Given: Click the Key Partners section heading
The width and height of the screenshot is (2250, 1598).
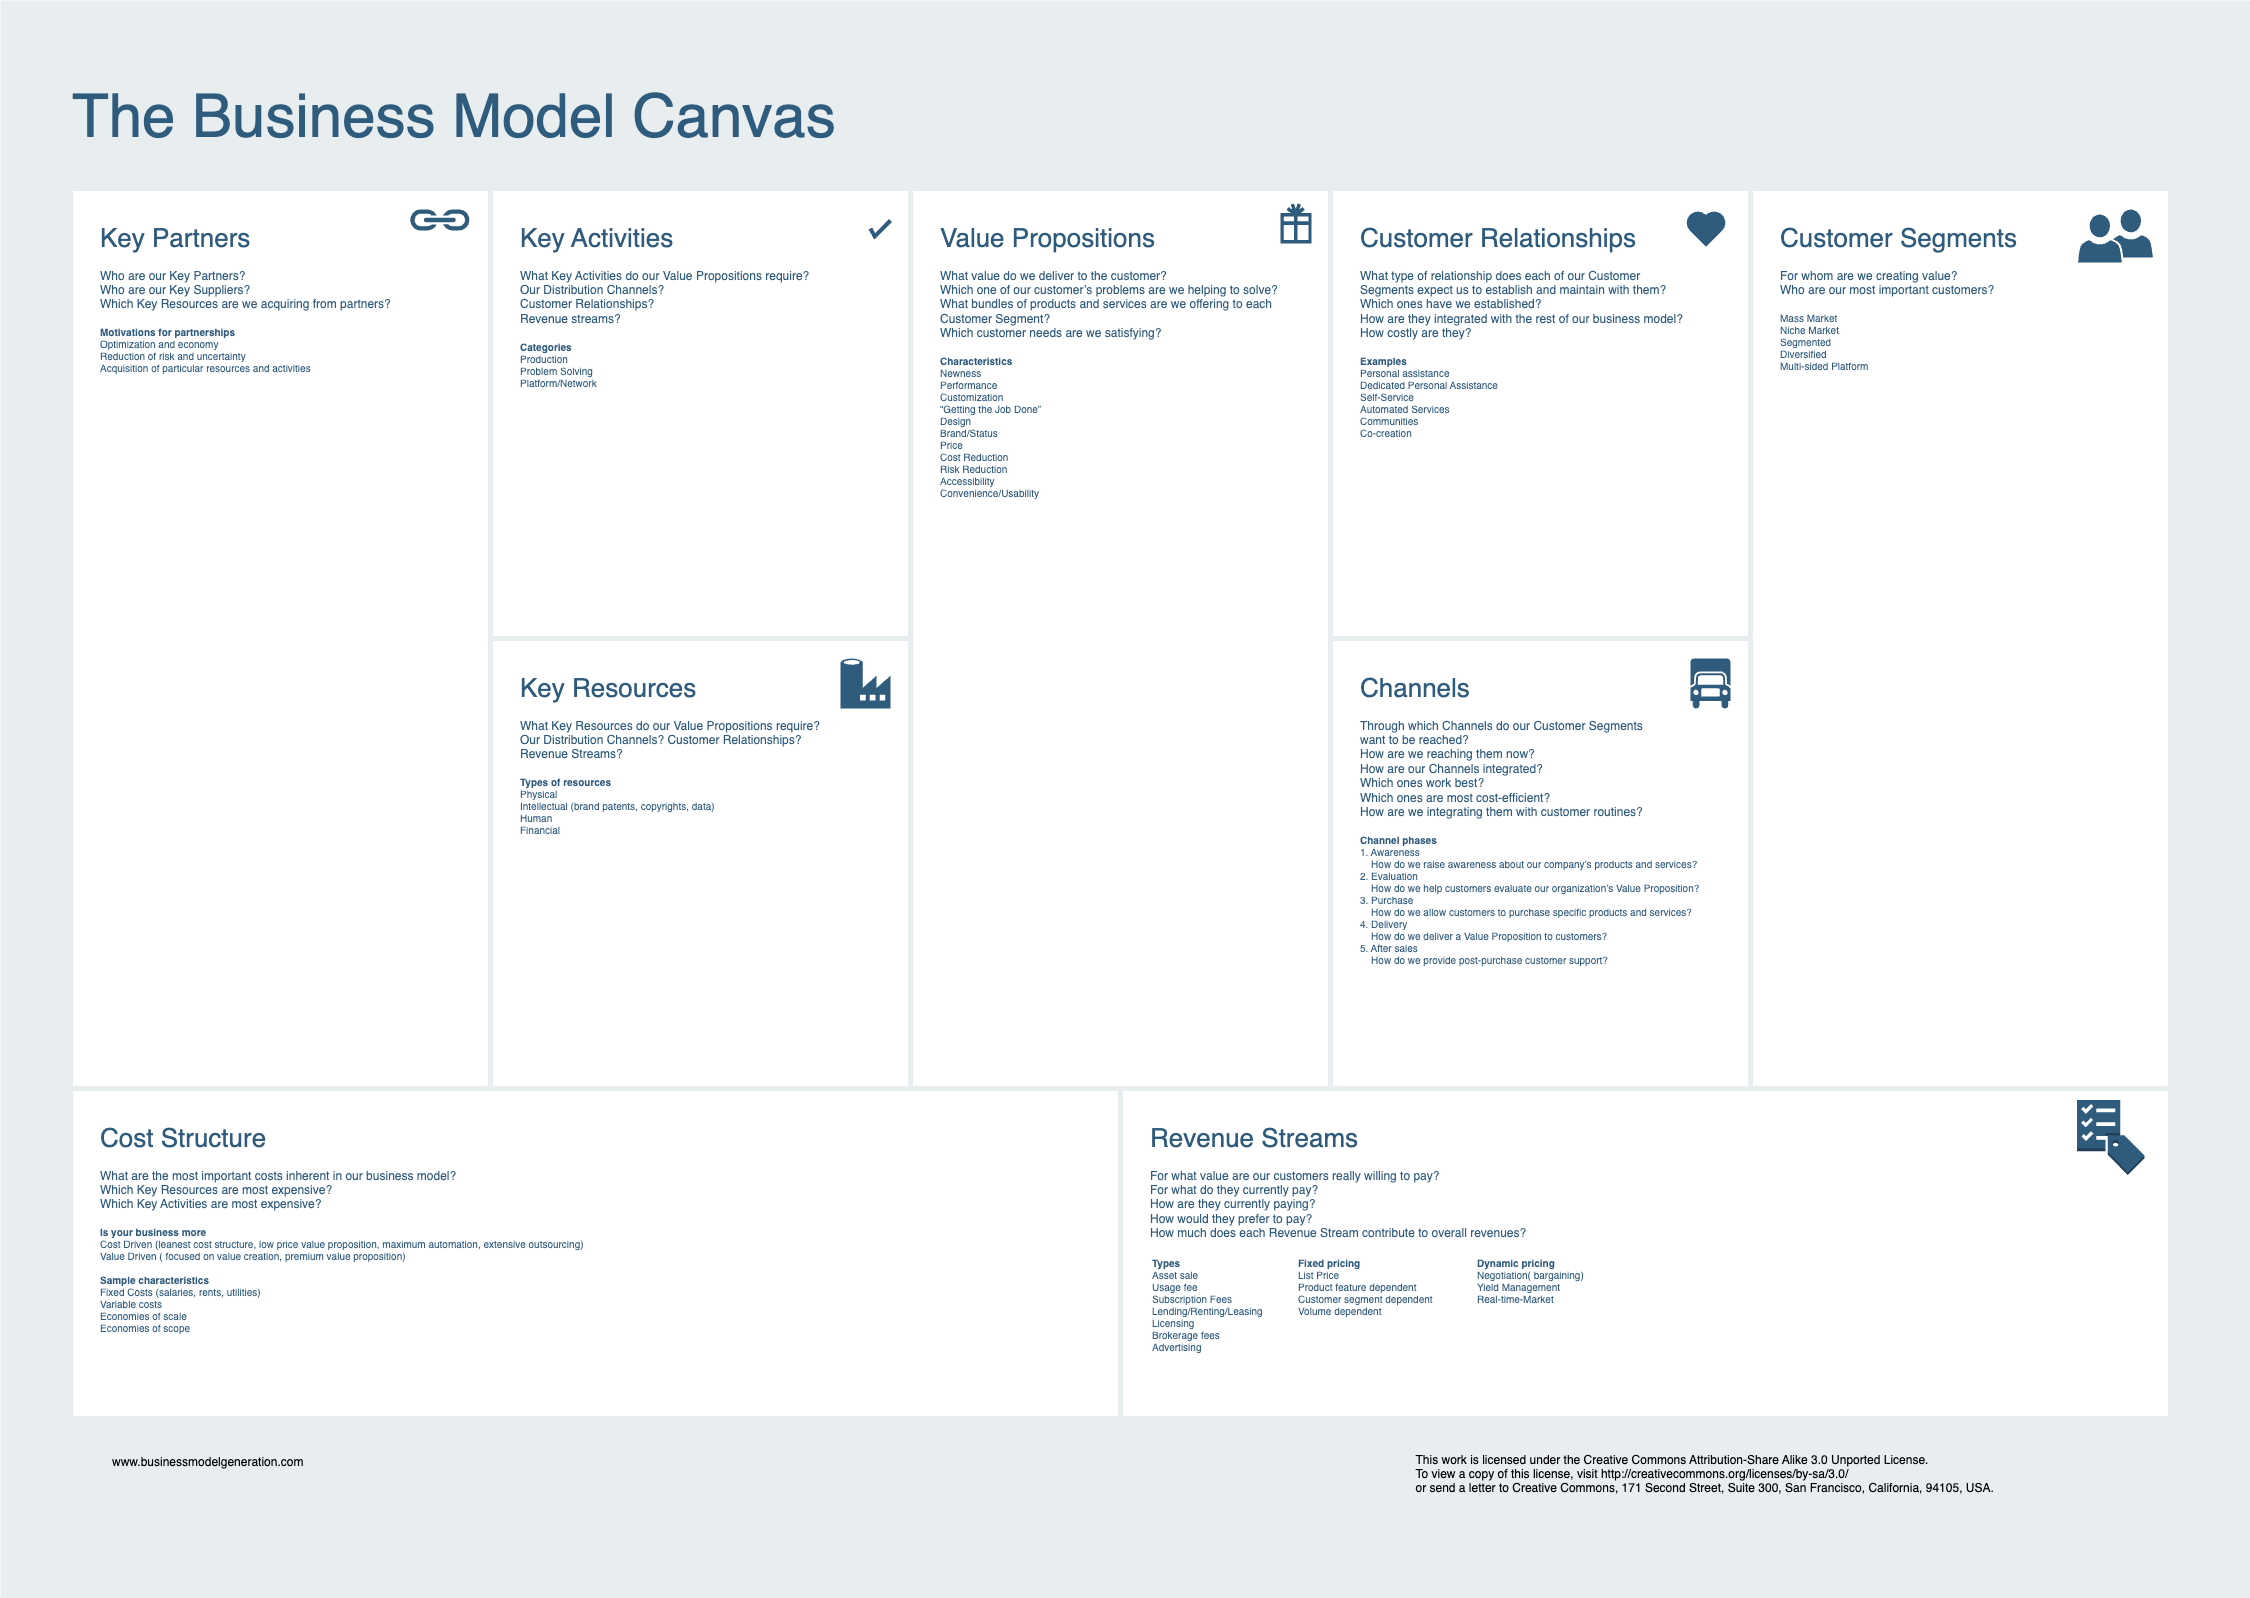Looking at the screenshot, I should 175,239.
